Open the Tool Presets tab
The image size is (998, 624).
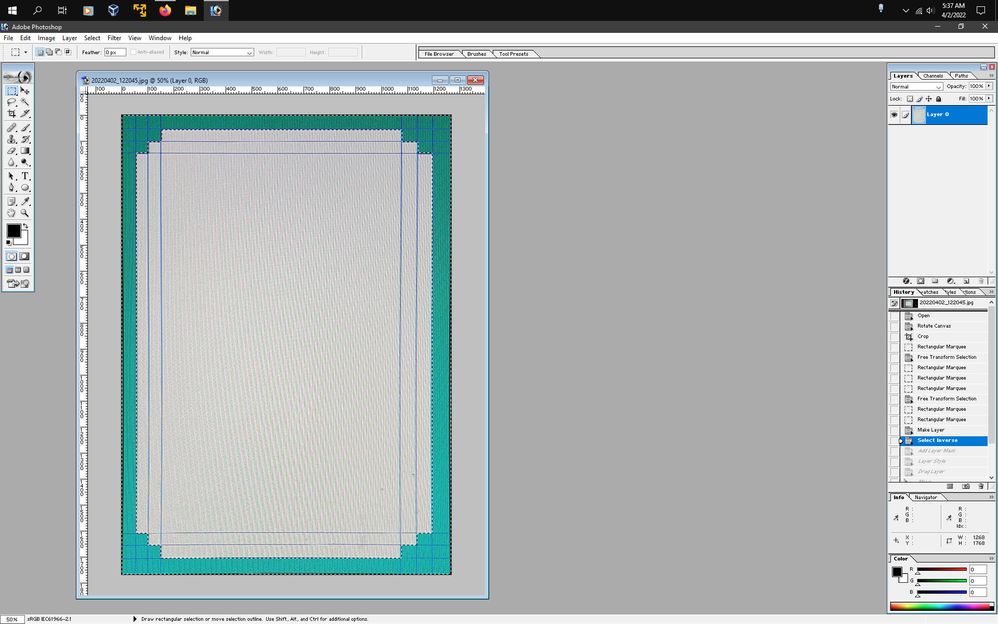point(514,54)
